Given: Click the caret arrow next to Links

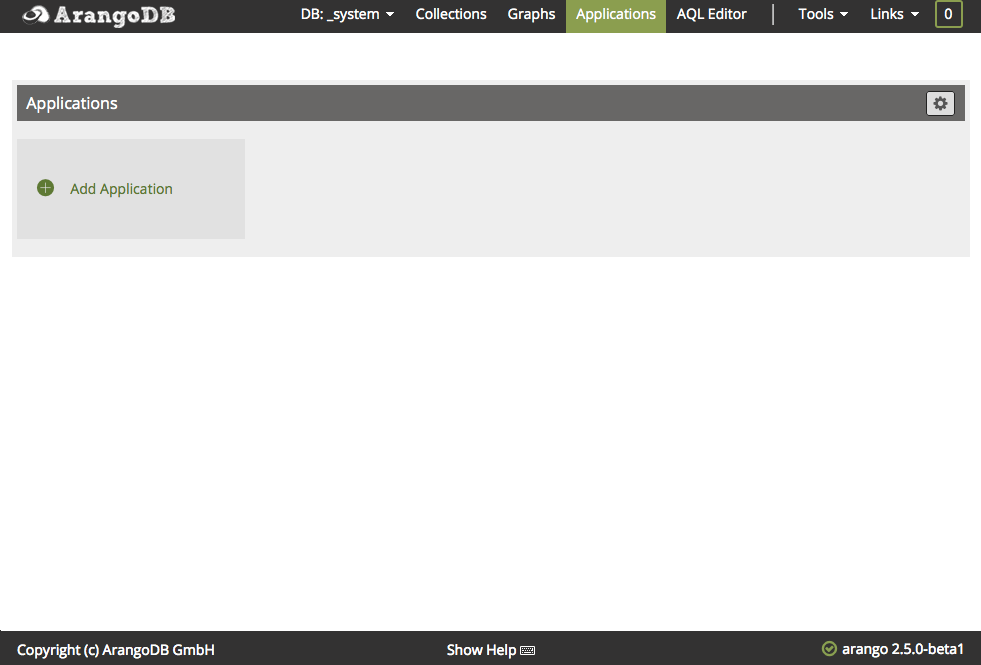Looking at the screenshot, I should coord(915,15).
